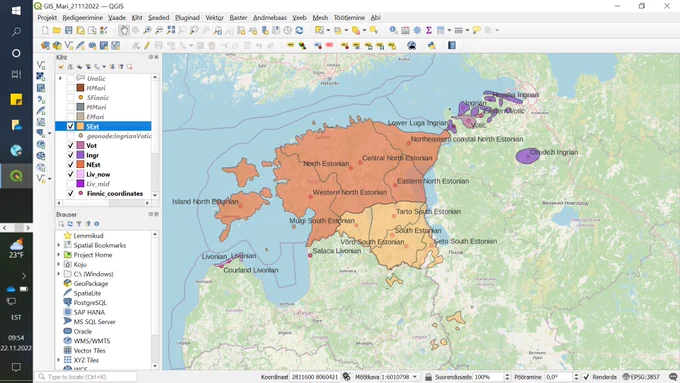Expand the Koju node in Brauser

[59, 265]
